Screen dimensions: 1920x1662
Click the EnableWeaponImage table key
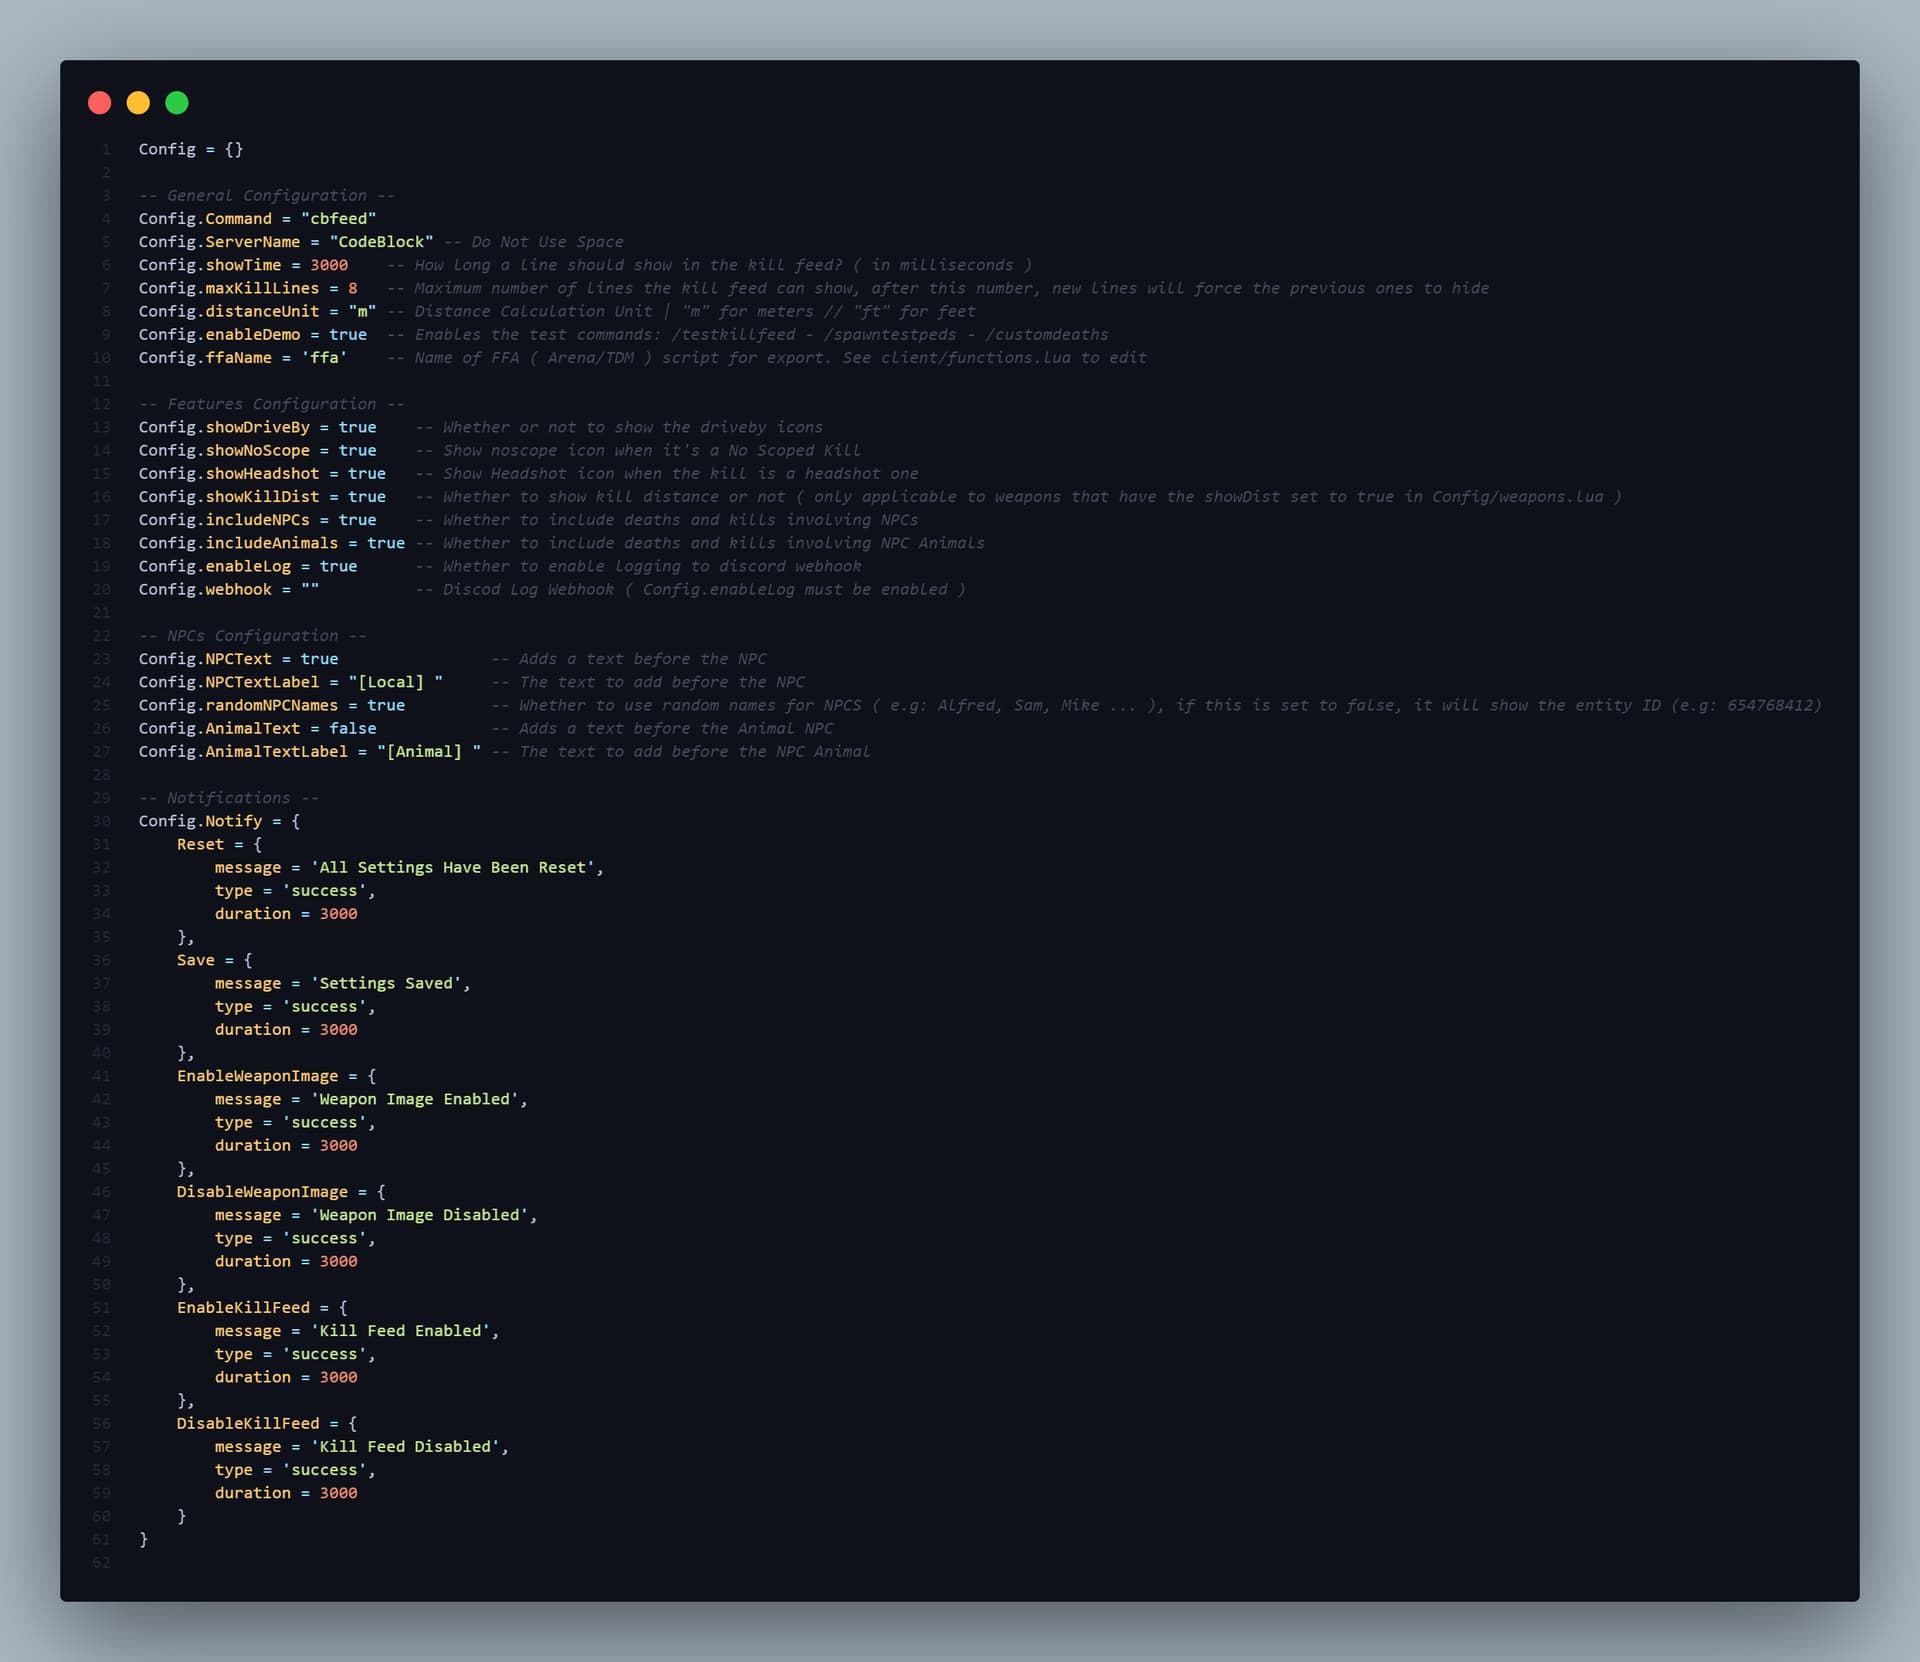pyautogui.click(x=258, y=1076)
